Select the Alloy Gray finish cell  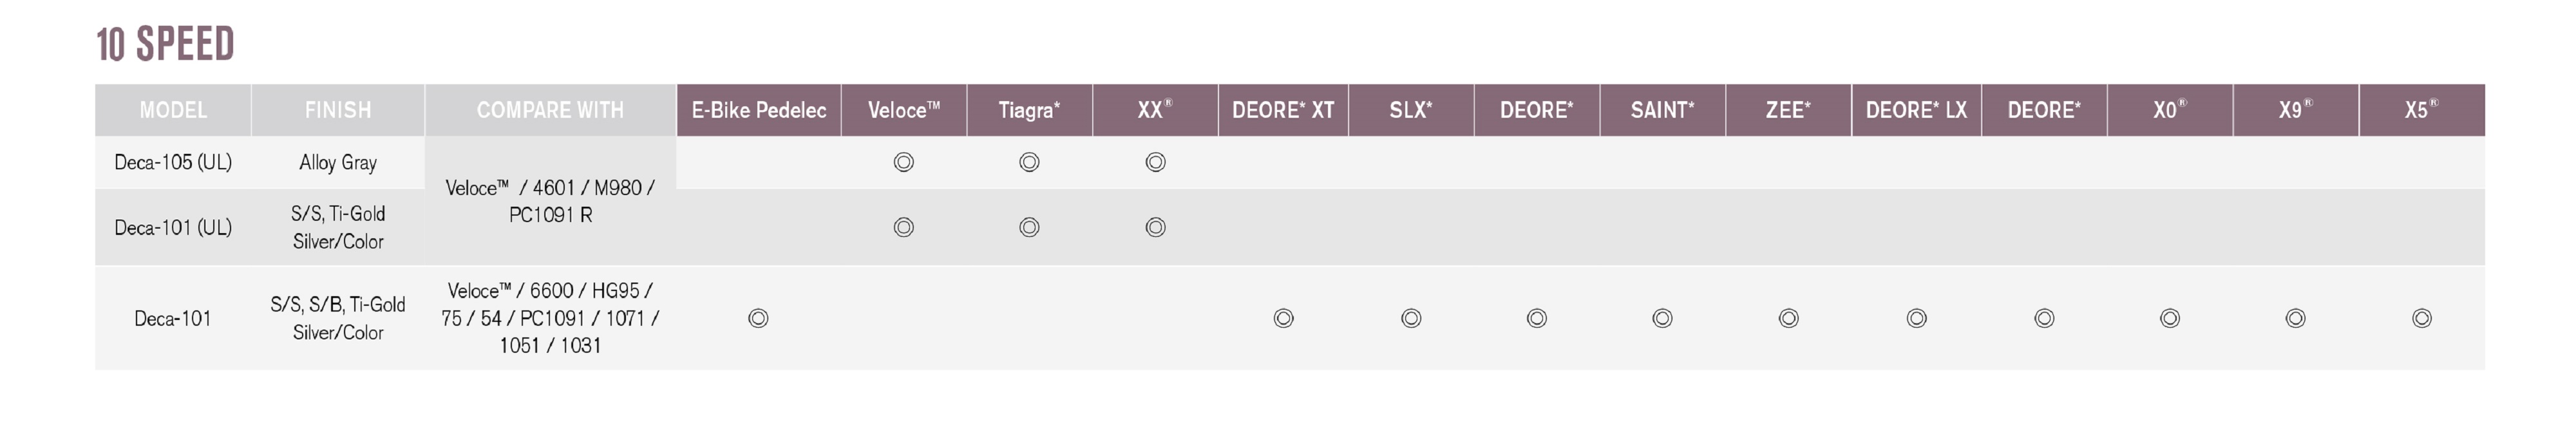[x=338, y=162]
